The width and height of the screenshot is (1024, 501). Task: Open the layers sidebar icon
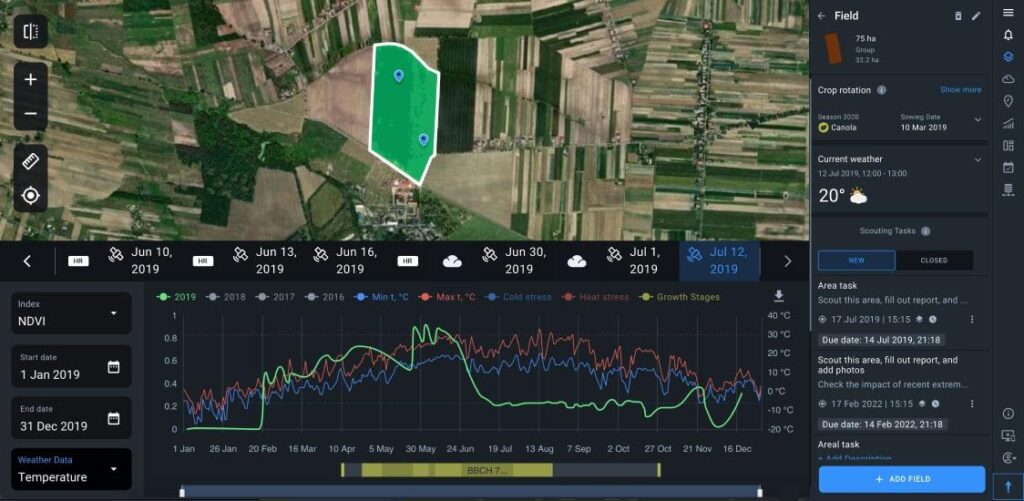1008,57
